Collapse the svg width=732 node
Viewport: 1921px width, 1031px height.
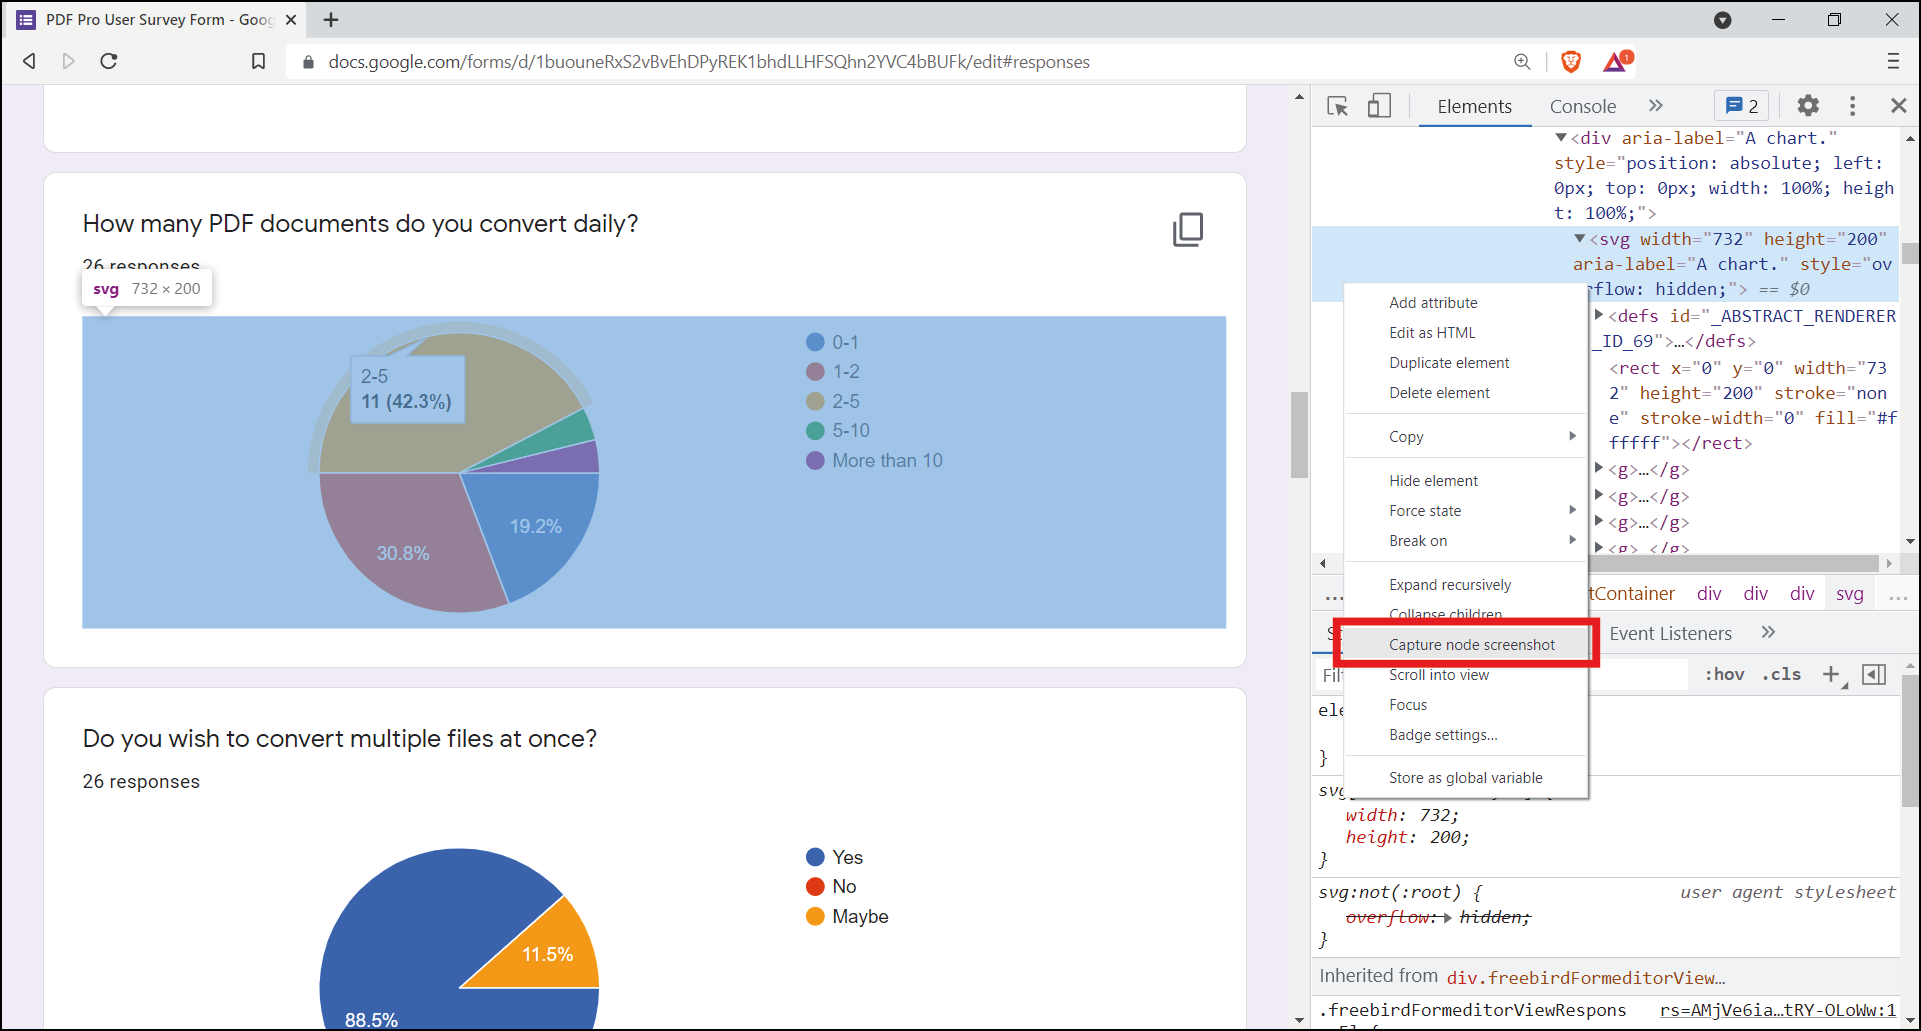pos(1580,239)
